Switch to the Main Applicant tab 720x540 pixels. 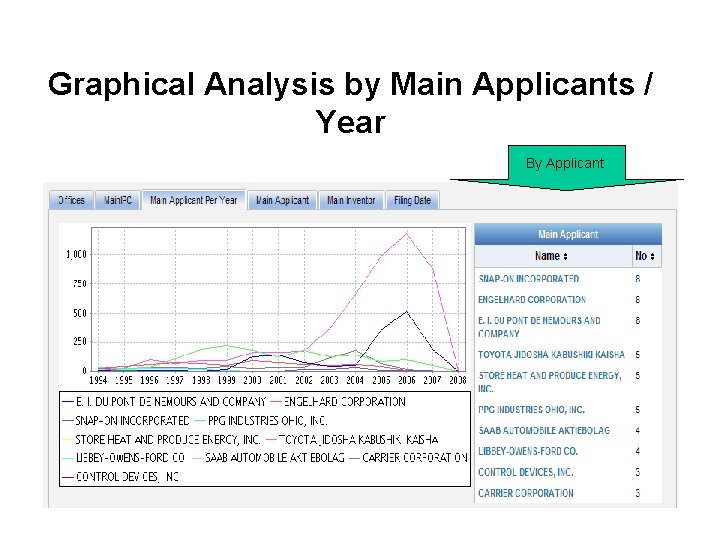coord(282,200)
